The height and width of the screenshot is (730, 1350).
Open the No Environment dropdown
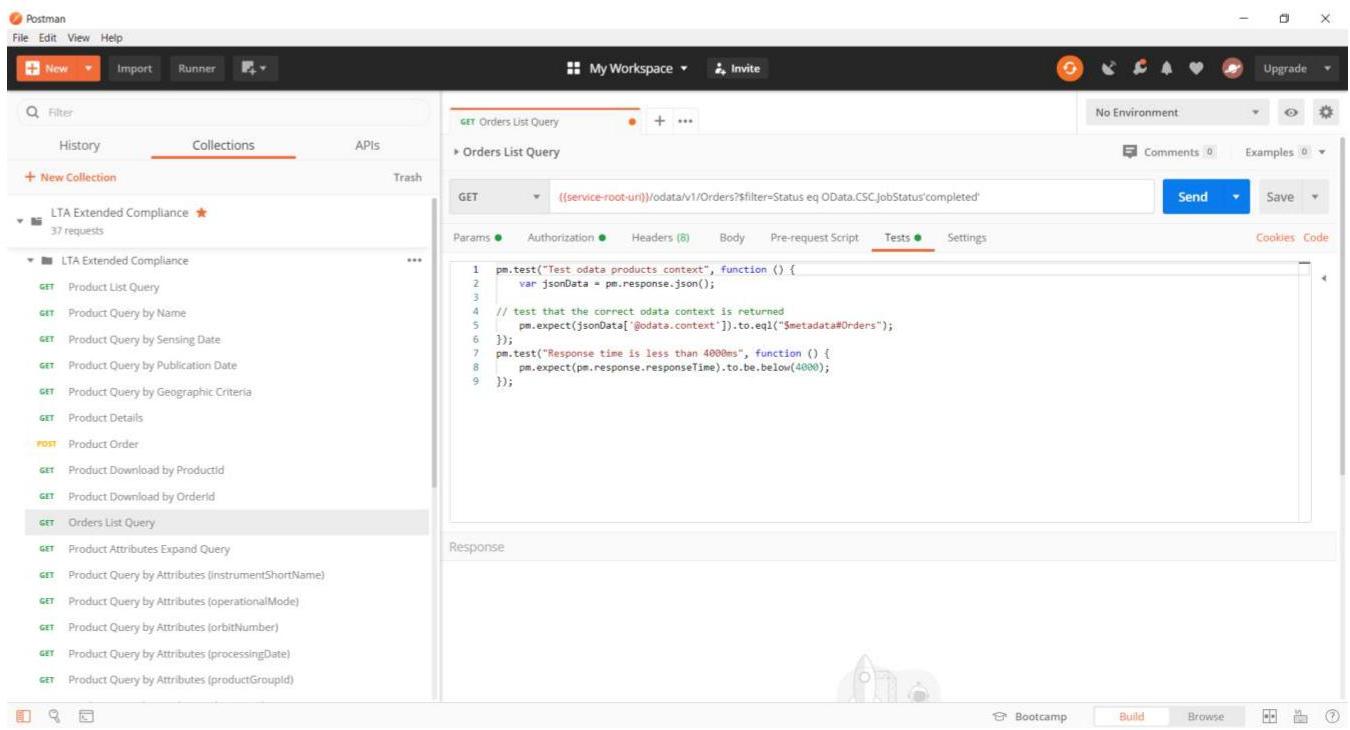(x=1177, y=113)
